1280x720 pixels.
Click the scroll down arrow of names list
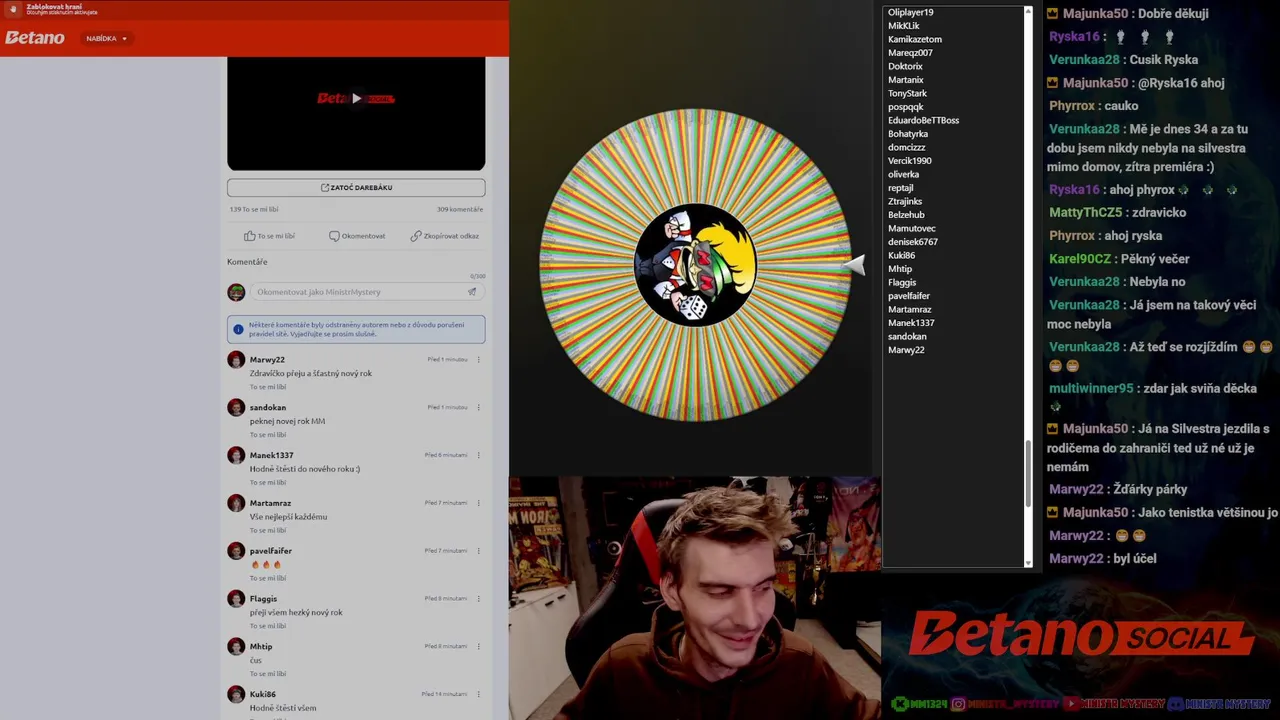coord(1028,563)
